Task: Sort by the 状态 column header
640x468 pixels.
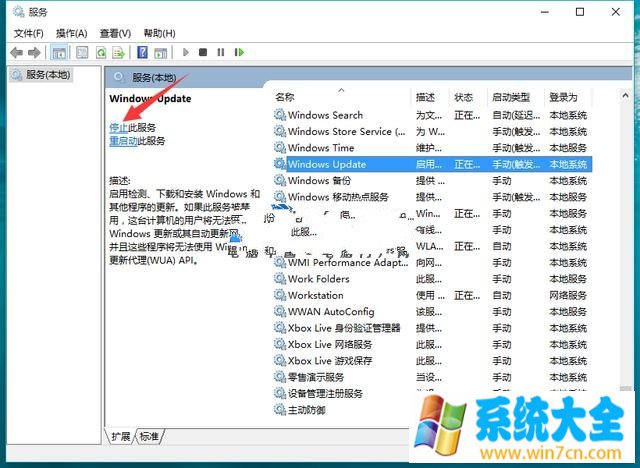Action: [x=463, y=97]
